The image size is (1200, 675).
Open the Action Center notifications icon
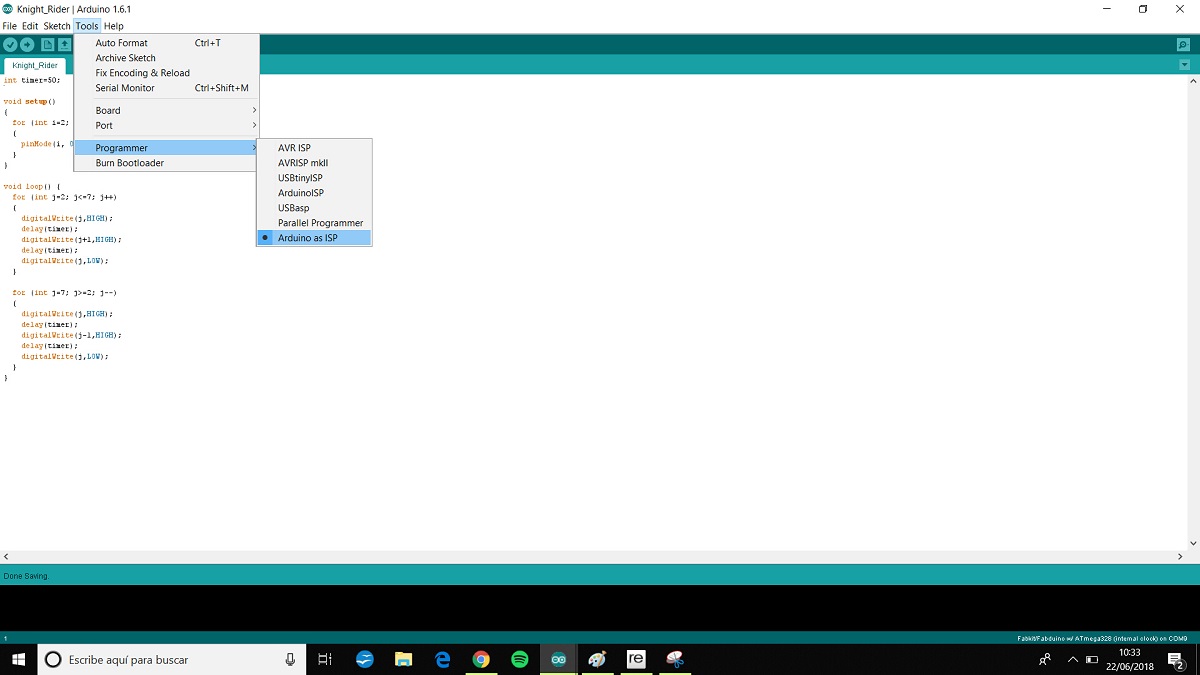click(1176, 659)
